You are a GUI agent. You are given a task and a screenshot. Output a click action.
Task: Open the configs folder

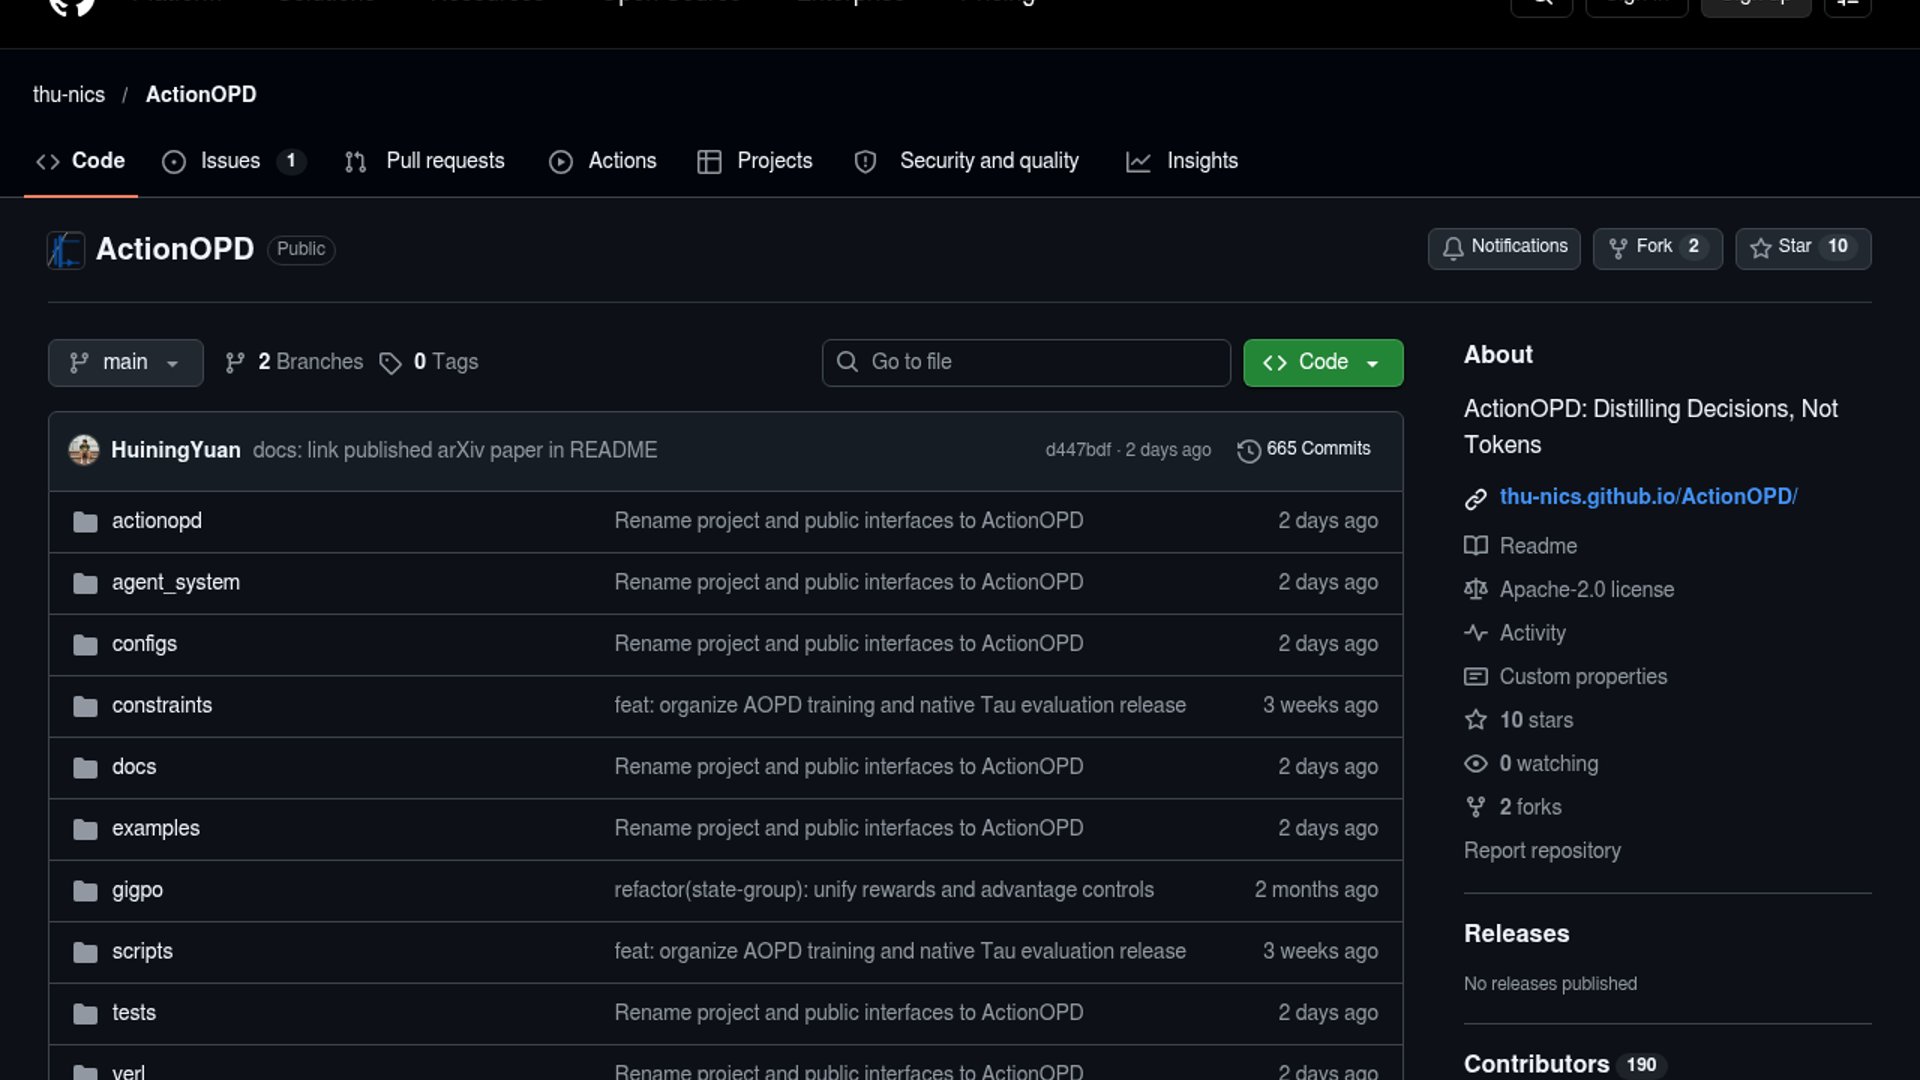[144, 644]
